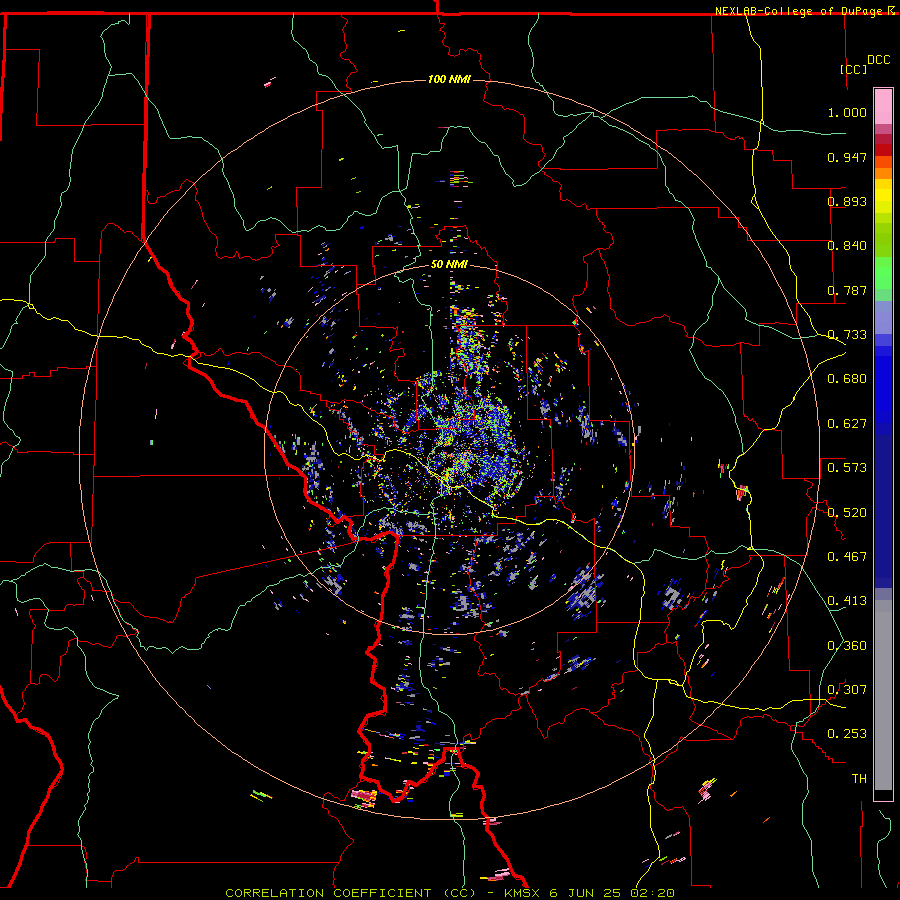Click the 100 NMI range ring label
This screenshot has height=900, width=900.
tap(449, 79)
